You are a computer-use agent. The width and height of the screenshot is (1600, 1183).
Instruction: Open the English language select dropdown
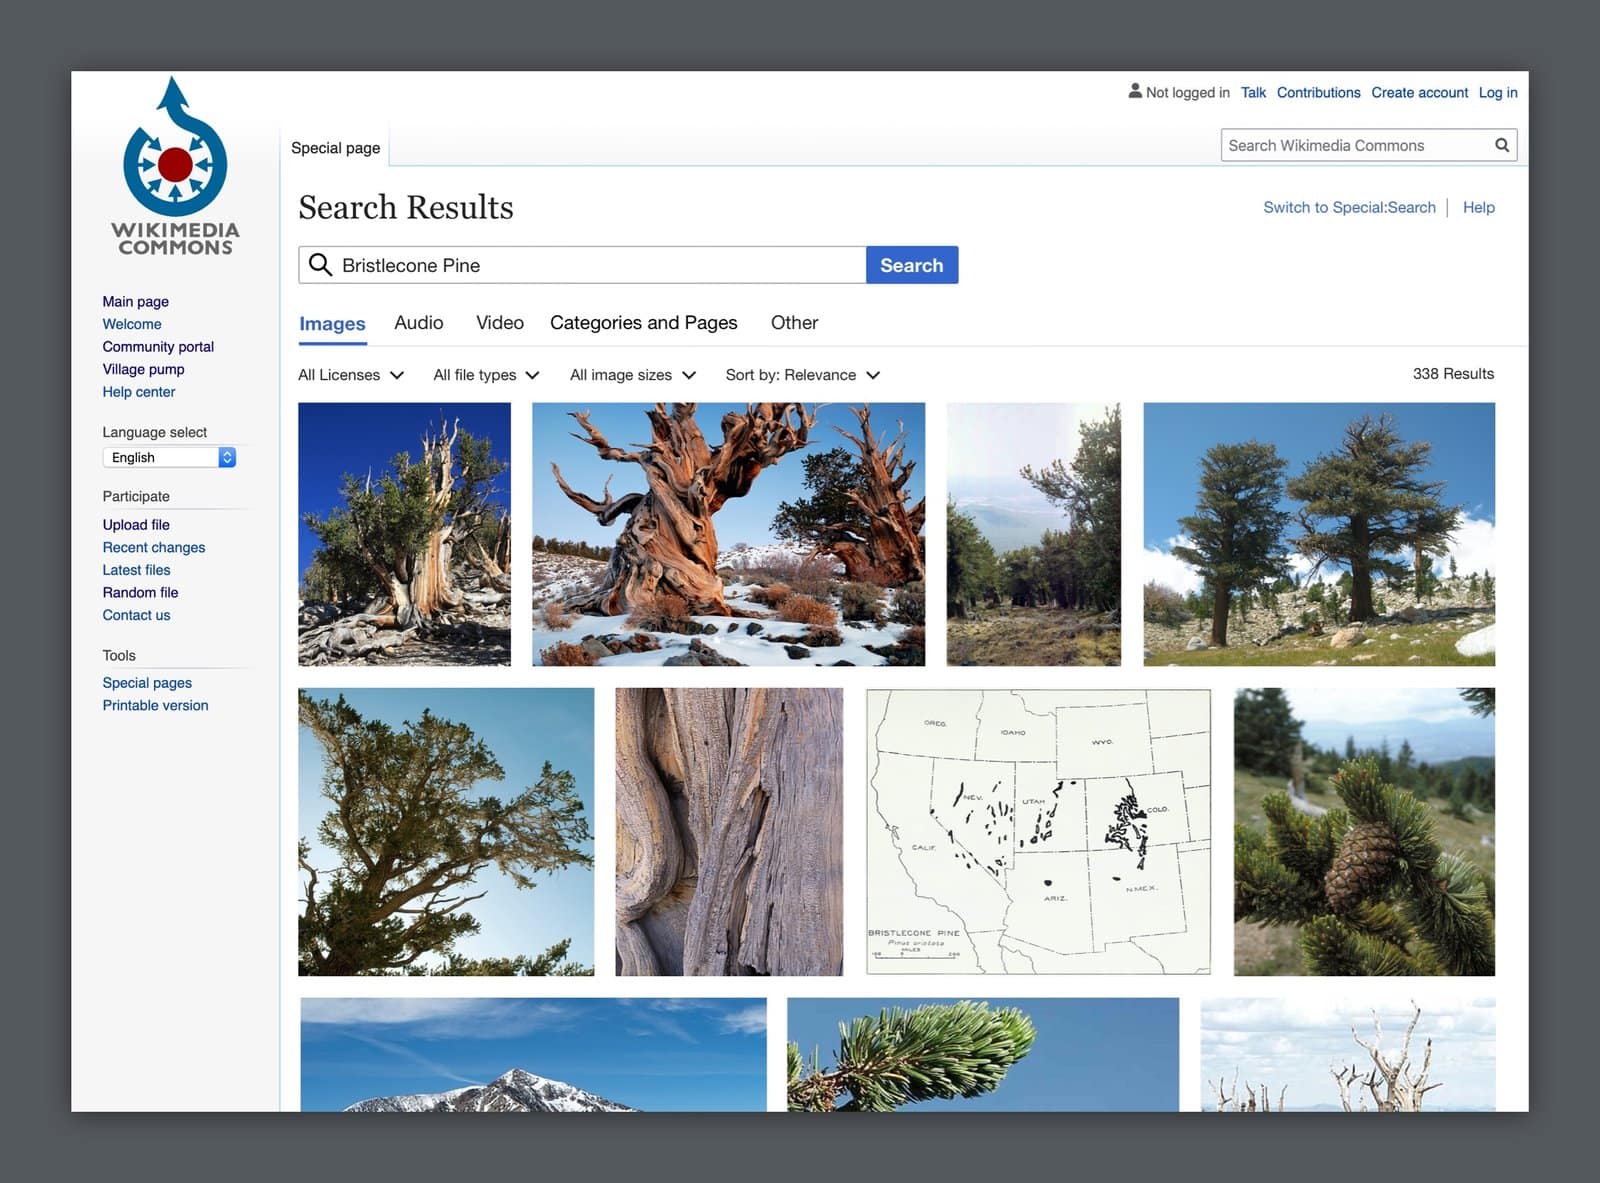pyautogui.click(x=168, y=457)
